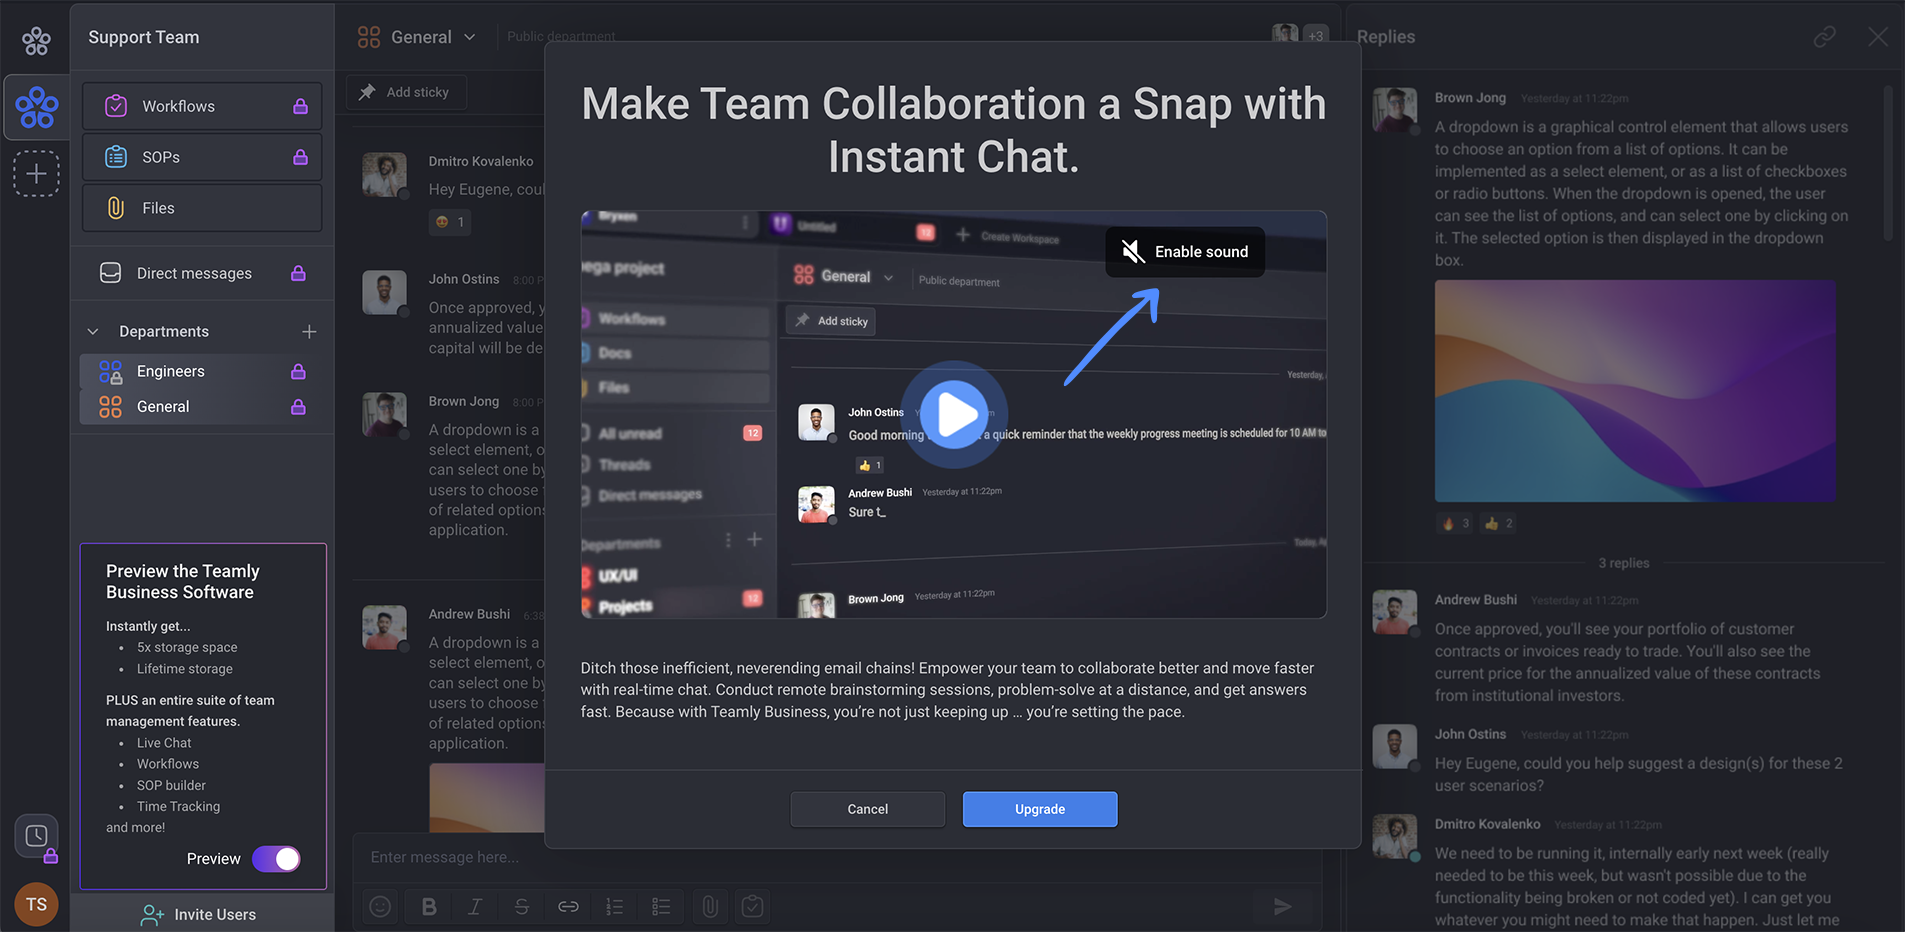Click John Ostins' name in chat
Screen dimensions: 1905x932
tap(464, 279)
